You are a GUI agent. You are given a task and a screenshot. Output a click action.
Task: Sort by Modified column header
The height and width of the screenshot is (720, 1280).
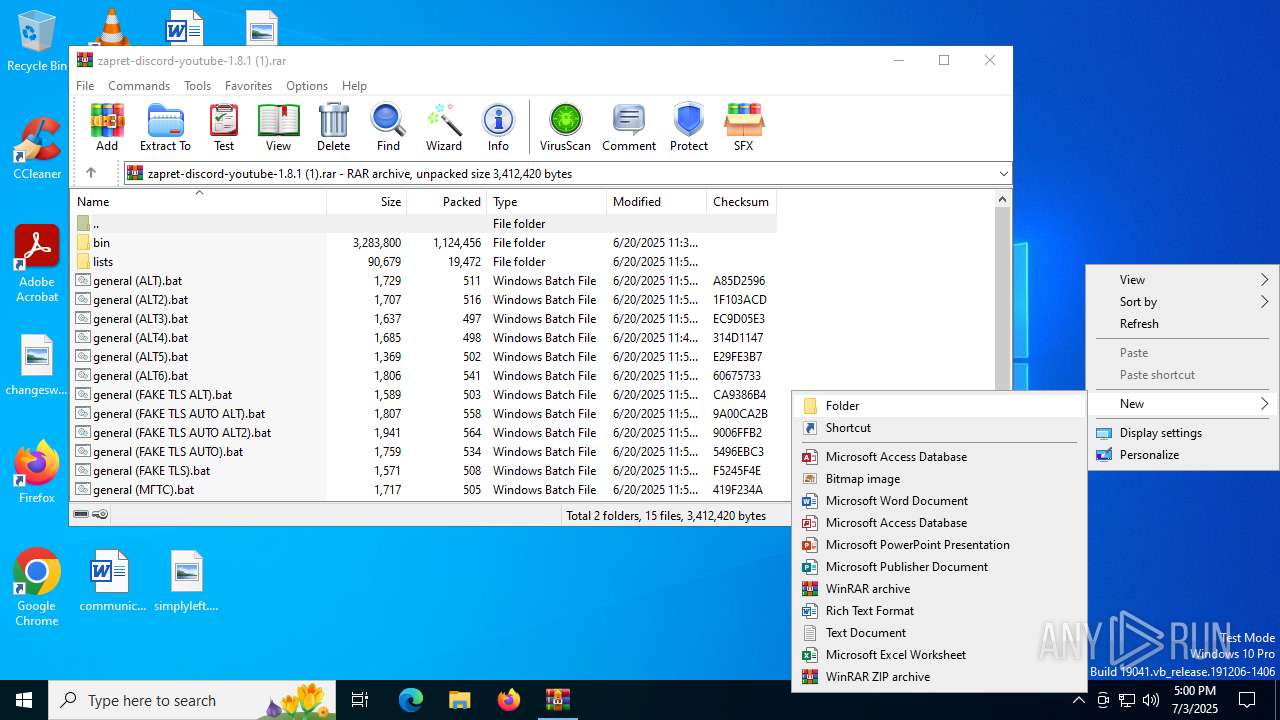point(657,202)
